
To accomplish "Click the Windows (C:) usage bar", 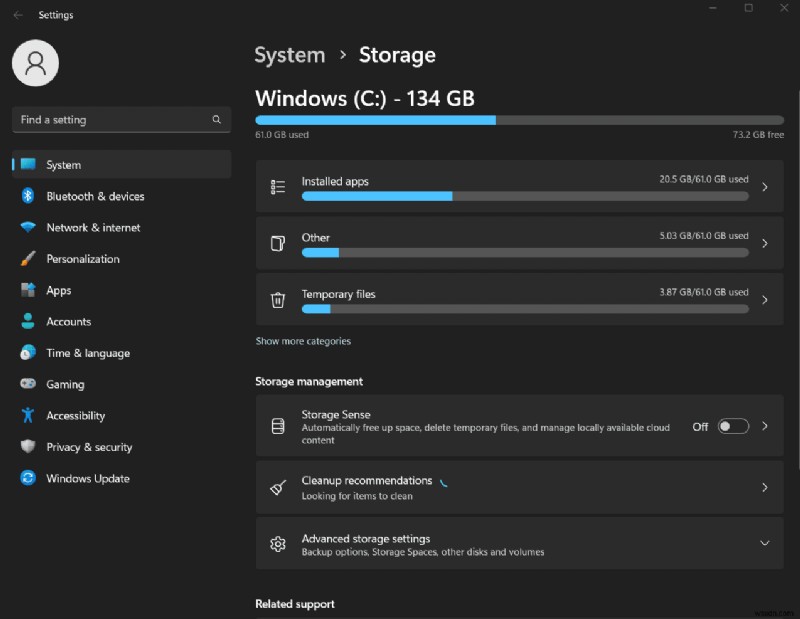I will pos(519,120).
